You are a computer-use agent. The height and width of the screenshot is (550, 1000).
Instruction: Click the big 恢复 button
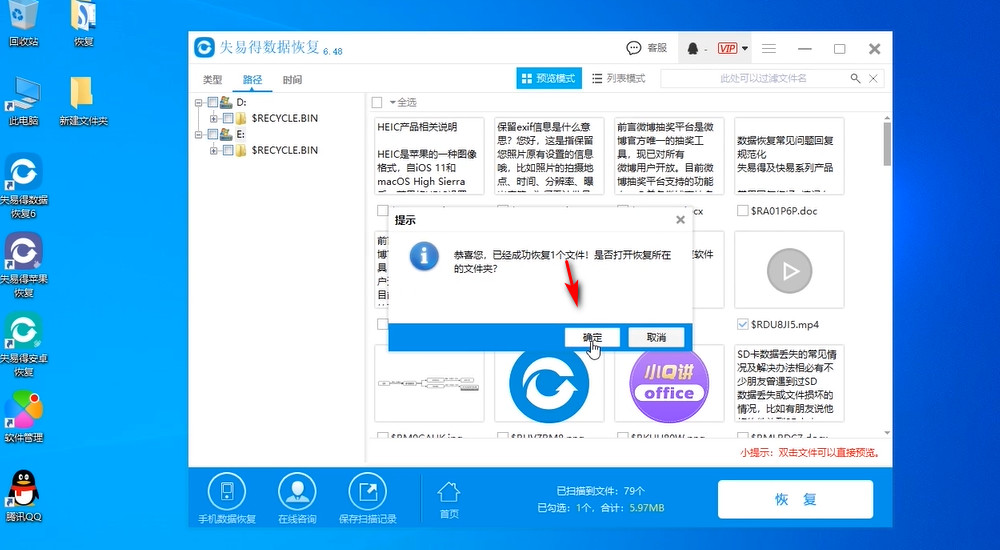click(795, 499)
